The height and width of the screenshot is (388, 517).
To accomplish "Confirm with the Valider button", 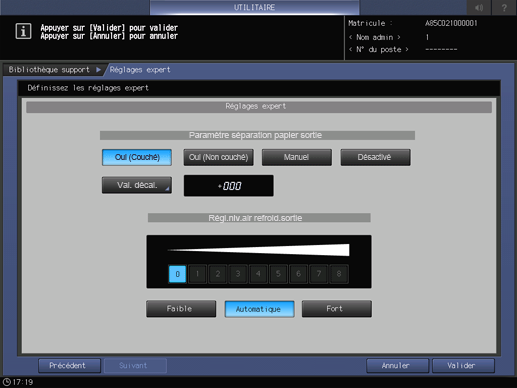I will (x=463, y=366).
